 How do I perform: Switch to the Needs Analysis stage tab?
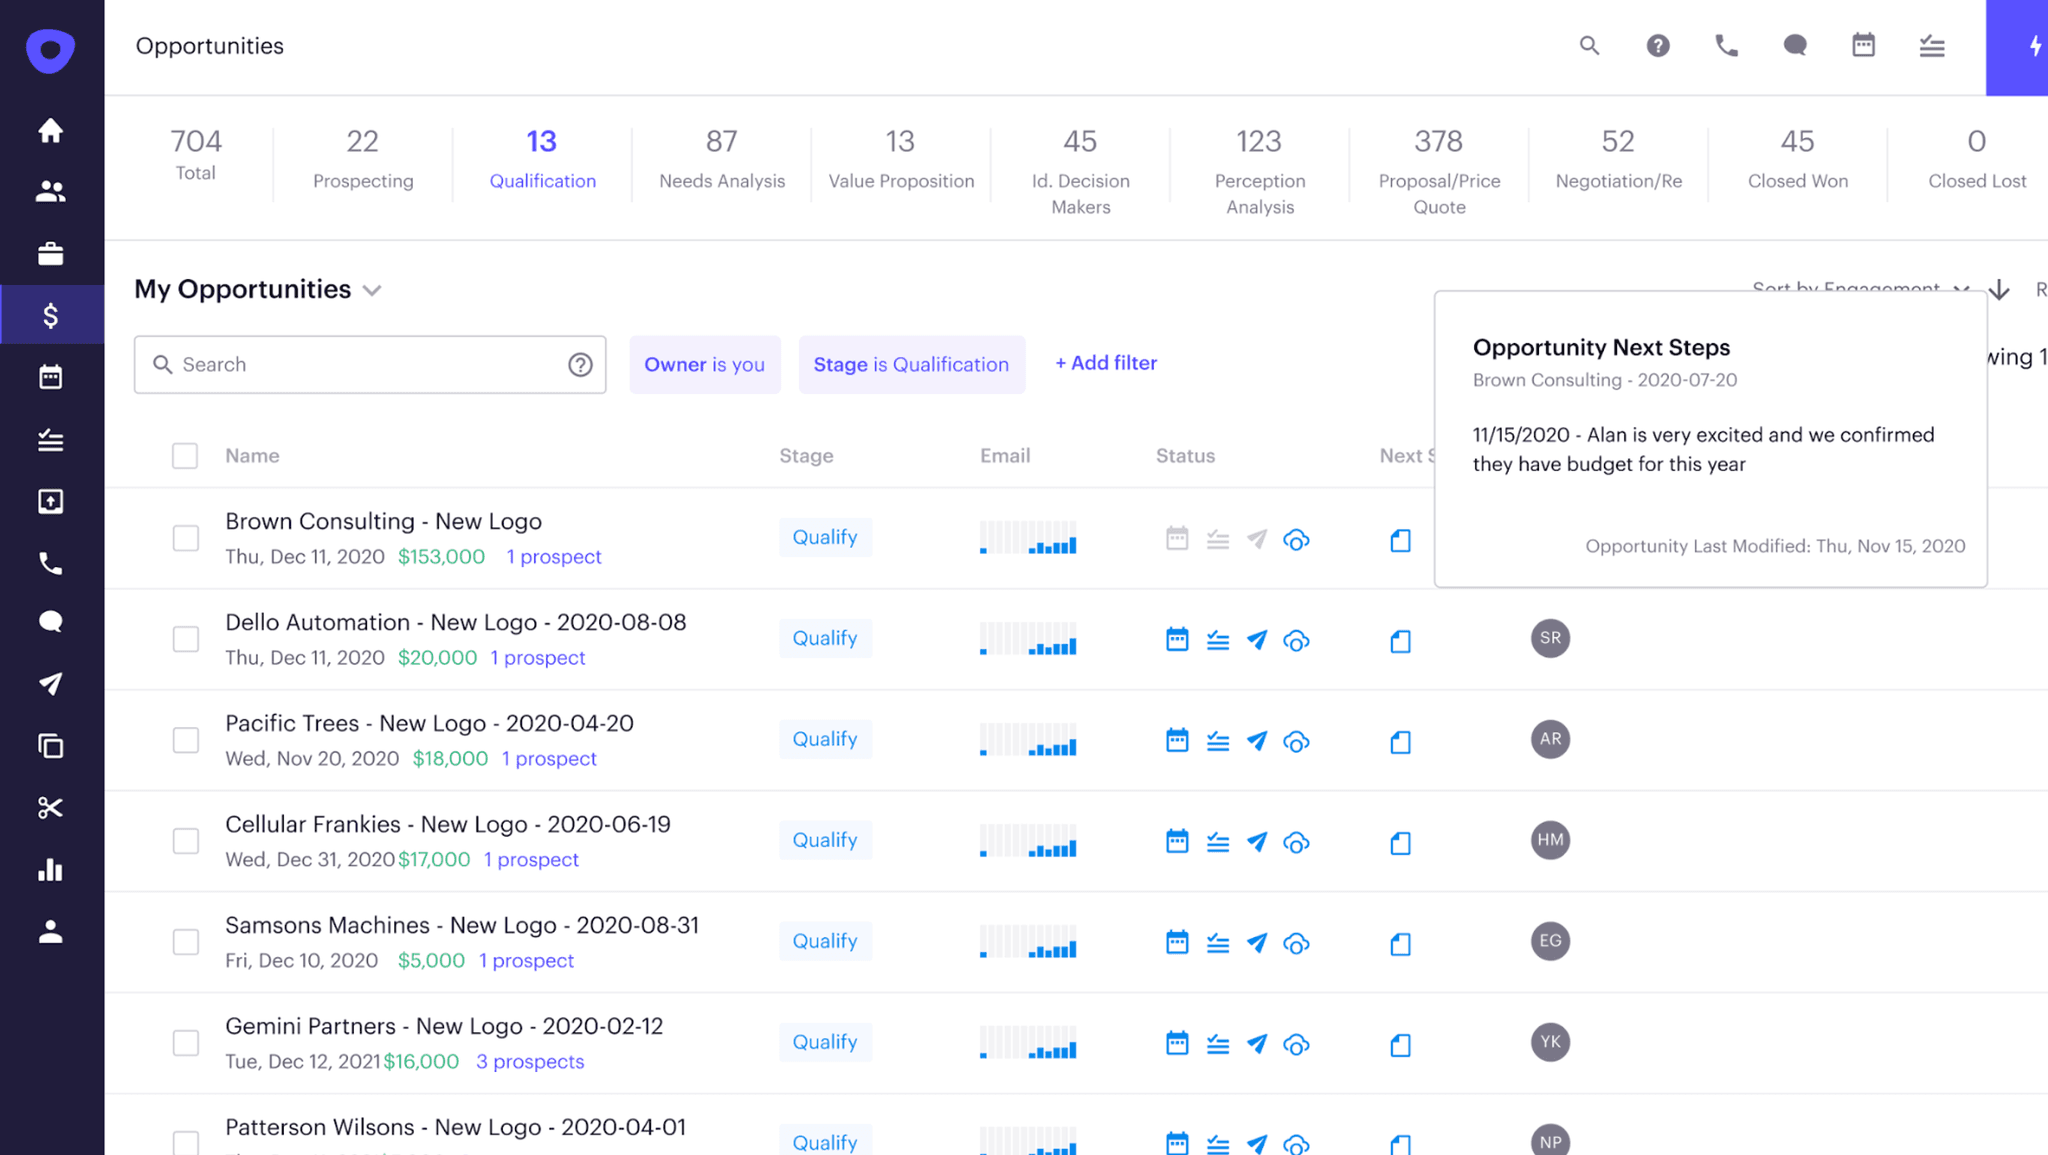coord(721,160)
